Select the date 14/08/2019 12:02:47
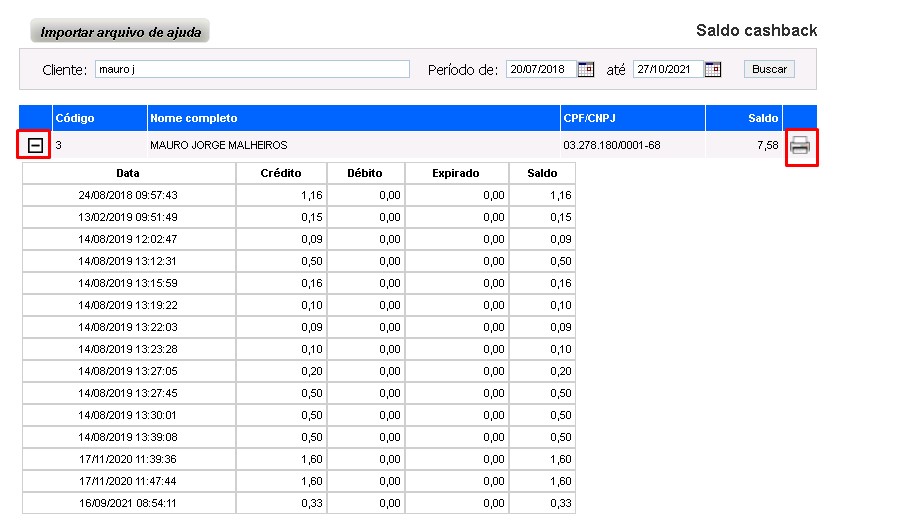 (128, 239)
